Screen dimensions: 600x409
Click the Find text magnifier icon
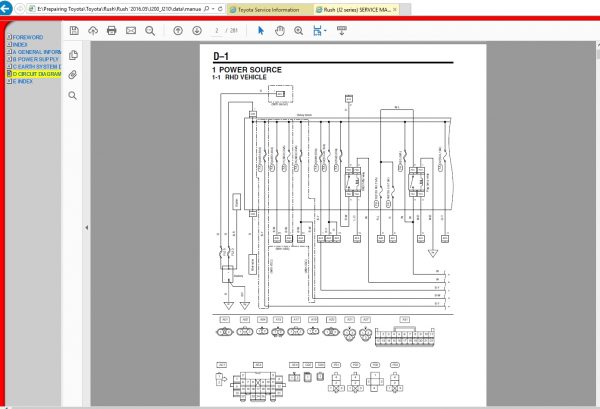click(x=150, y=31)
